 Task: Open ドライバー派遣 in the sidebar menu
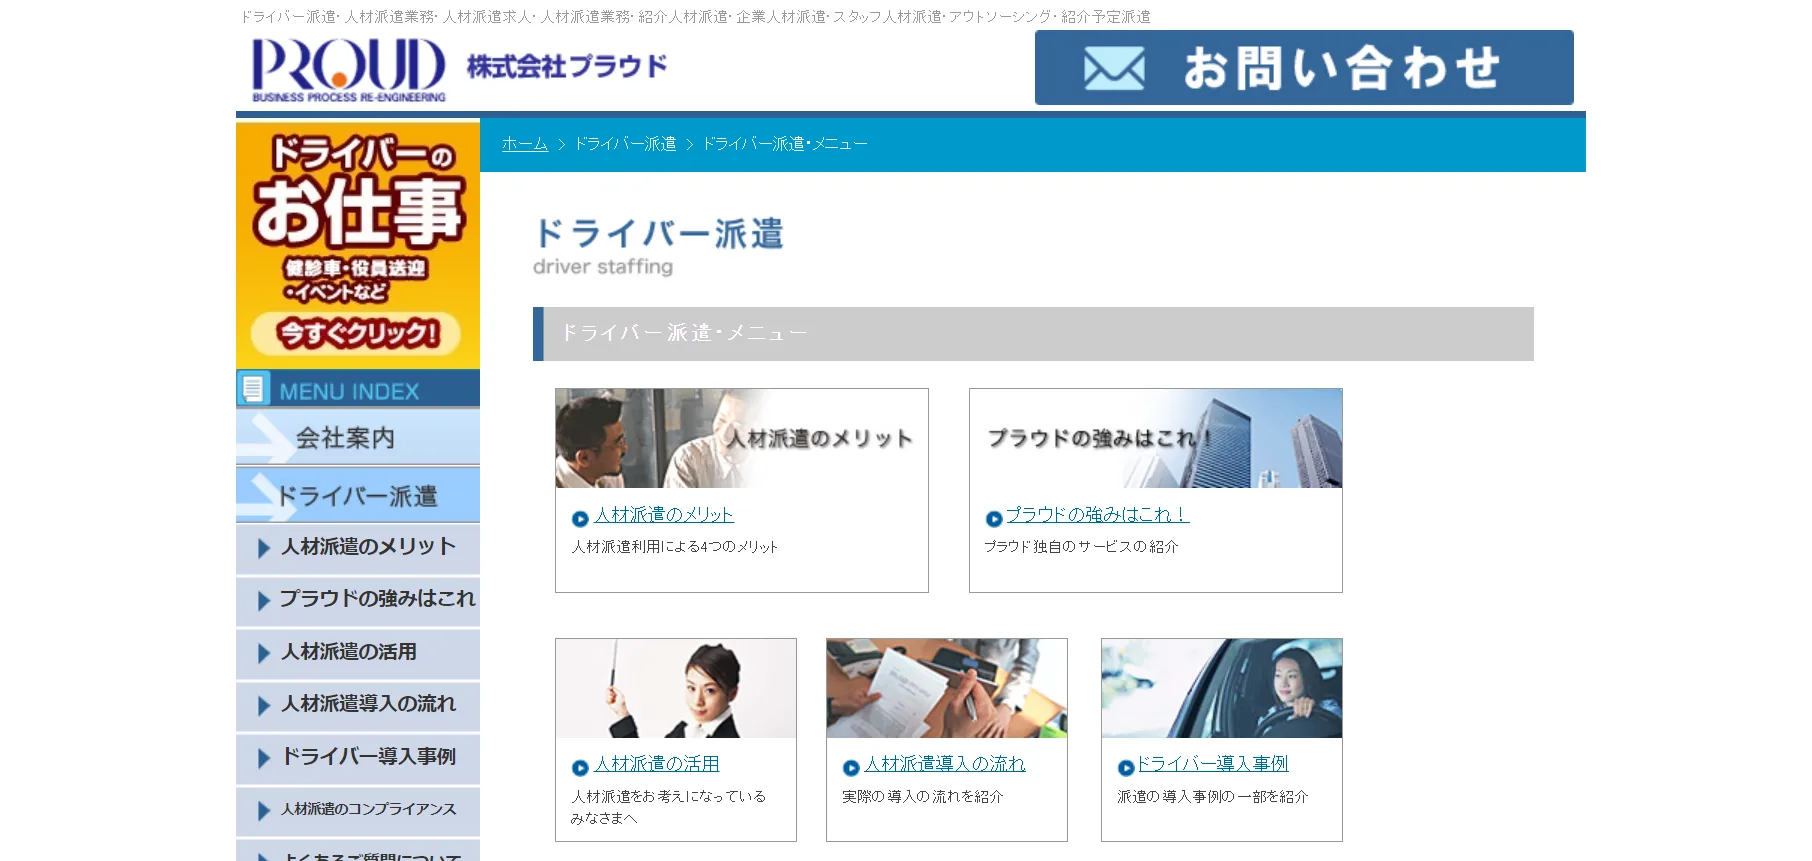[x=358, y=495]
